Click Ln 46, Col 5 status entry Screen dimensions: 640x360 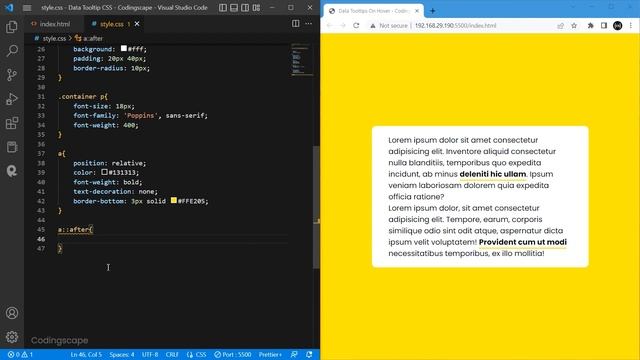point(86,354)
